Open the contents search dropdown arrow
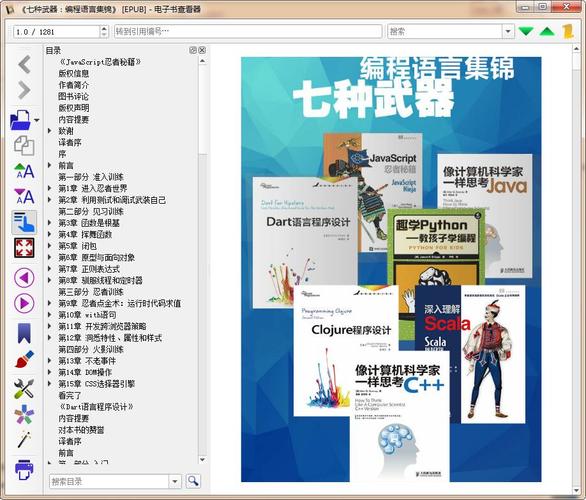Viewport: 586px width, 500px height. (x=175, y=481)
